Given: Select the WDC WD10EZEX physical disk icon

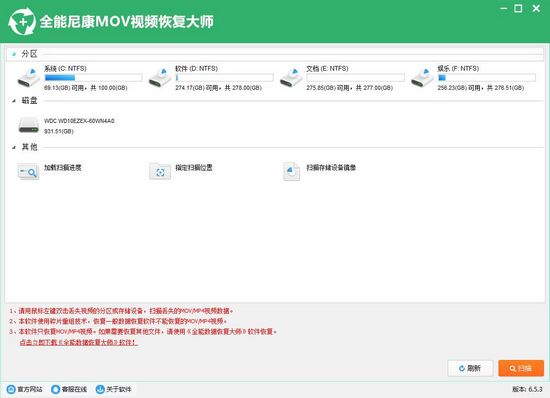Looking at the screenshot, I should click(29, 125).
